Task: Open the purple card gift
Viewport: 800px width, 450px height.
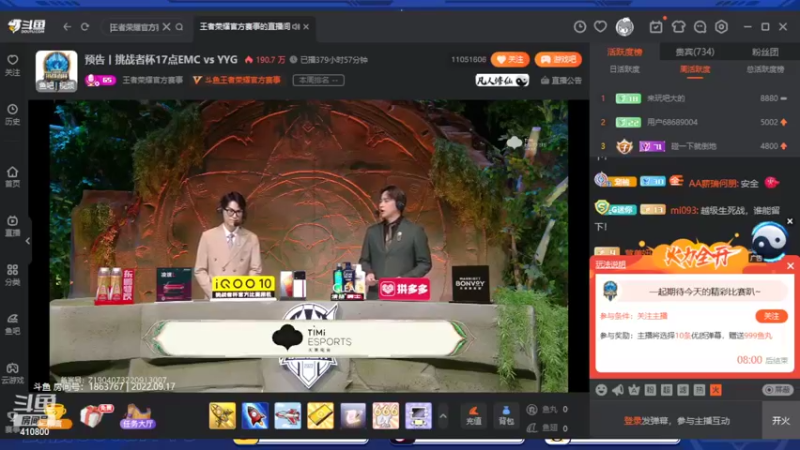Action: pos(353,415)
